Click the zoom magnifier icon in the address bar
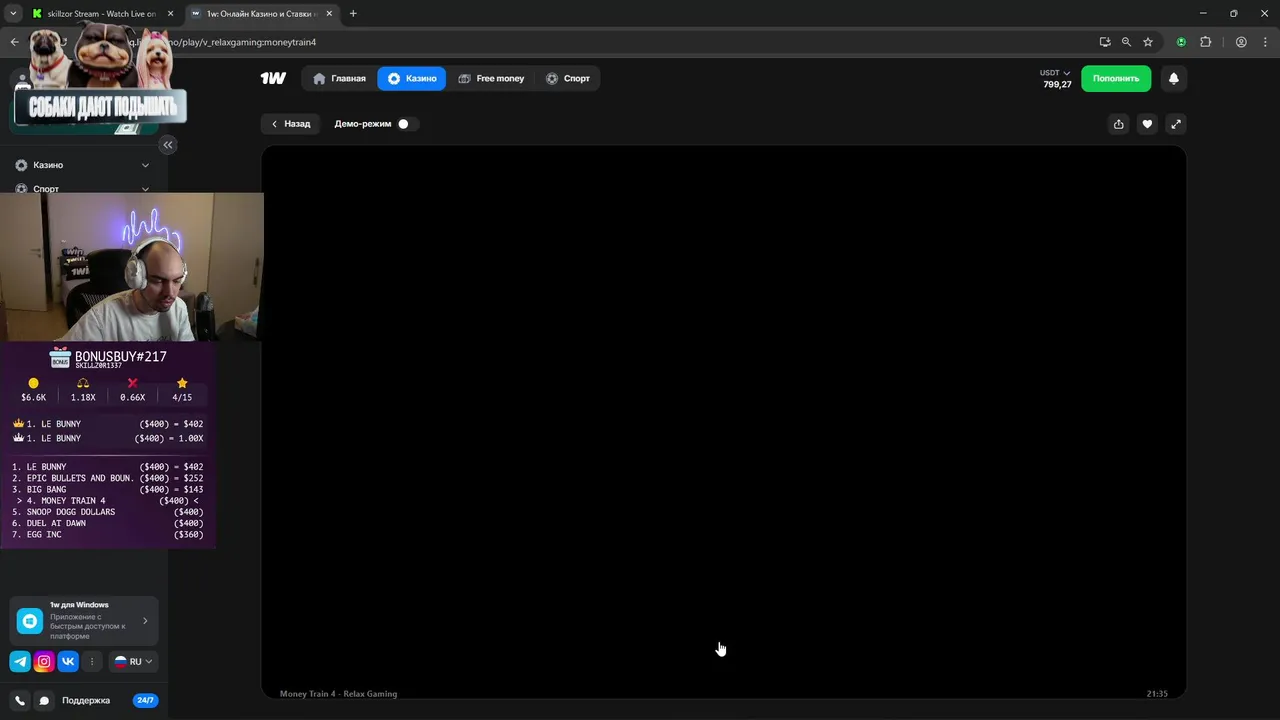This screenshot has height=720, width=1280. [1126, 42]
